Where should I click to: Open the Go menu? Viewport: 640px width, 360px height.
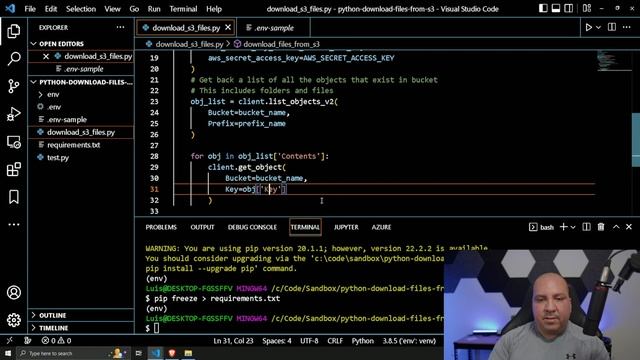click(134, 9)
